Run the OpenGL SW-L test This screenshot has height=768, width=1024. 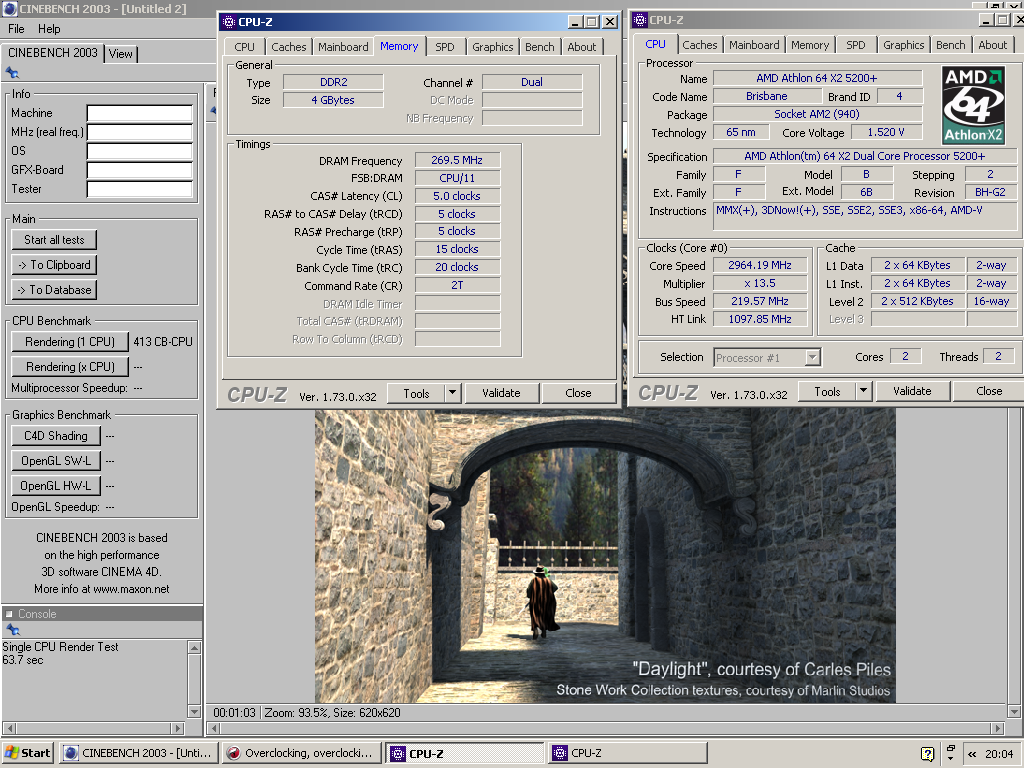click(x=56, y=461)
